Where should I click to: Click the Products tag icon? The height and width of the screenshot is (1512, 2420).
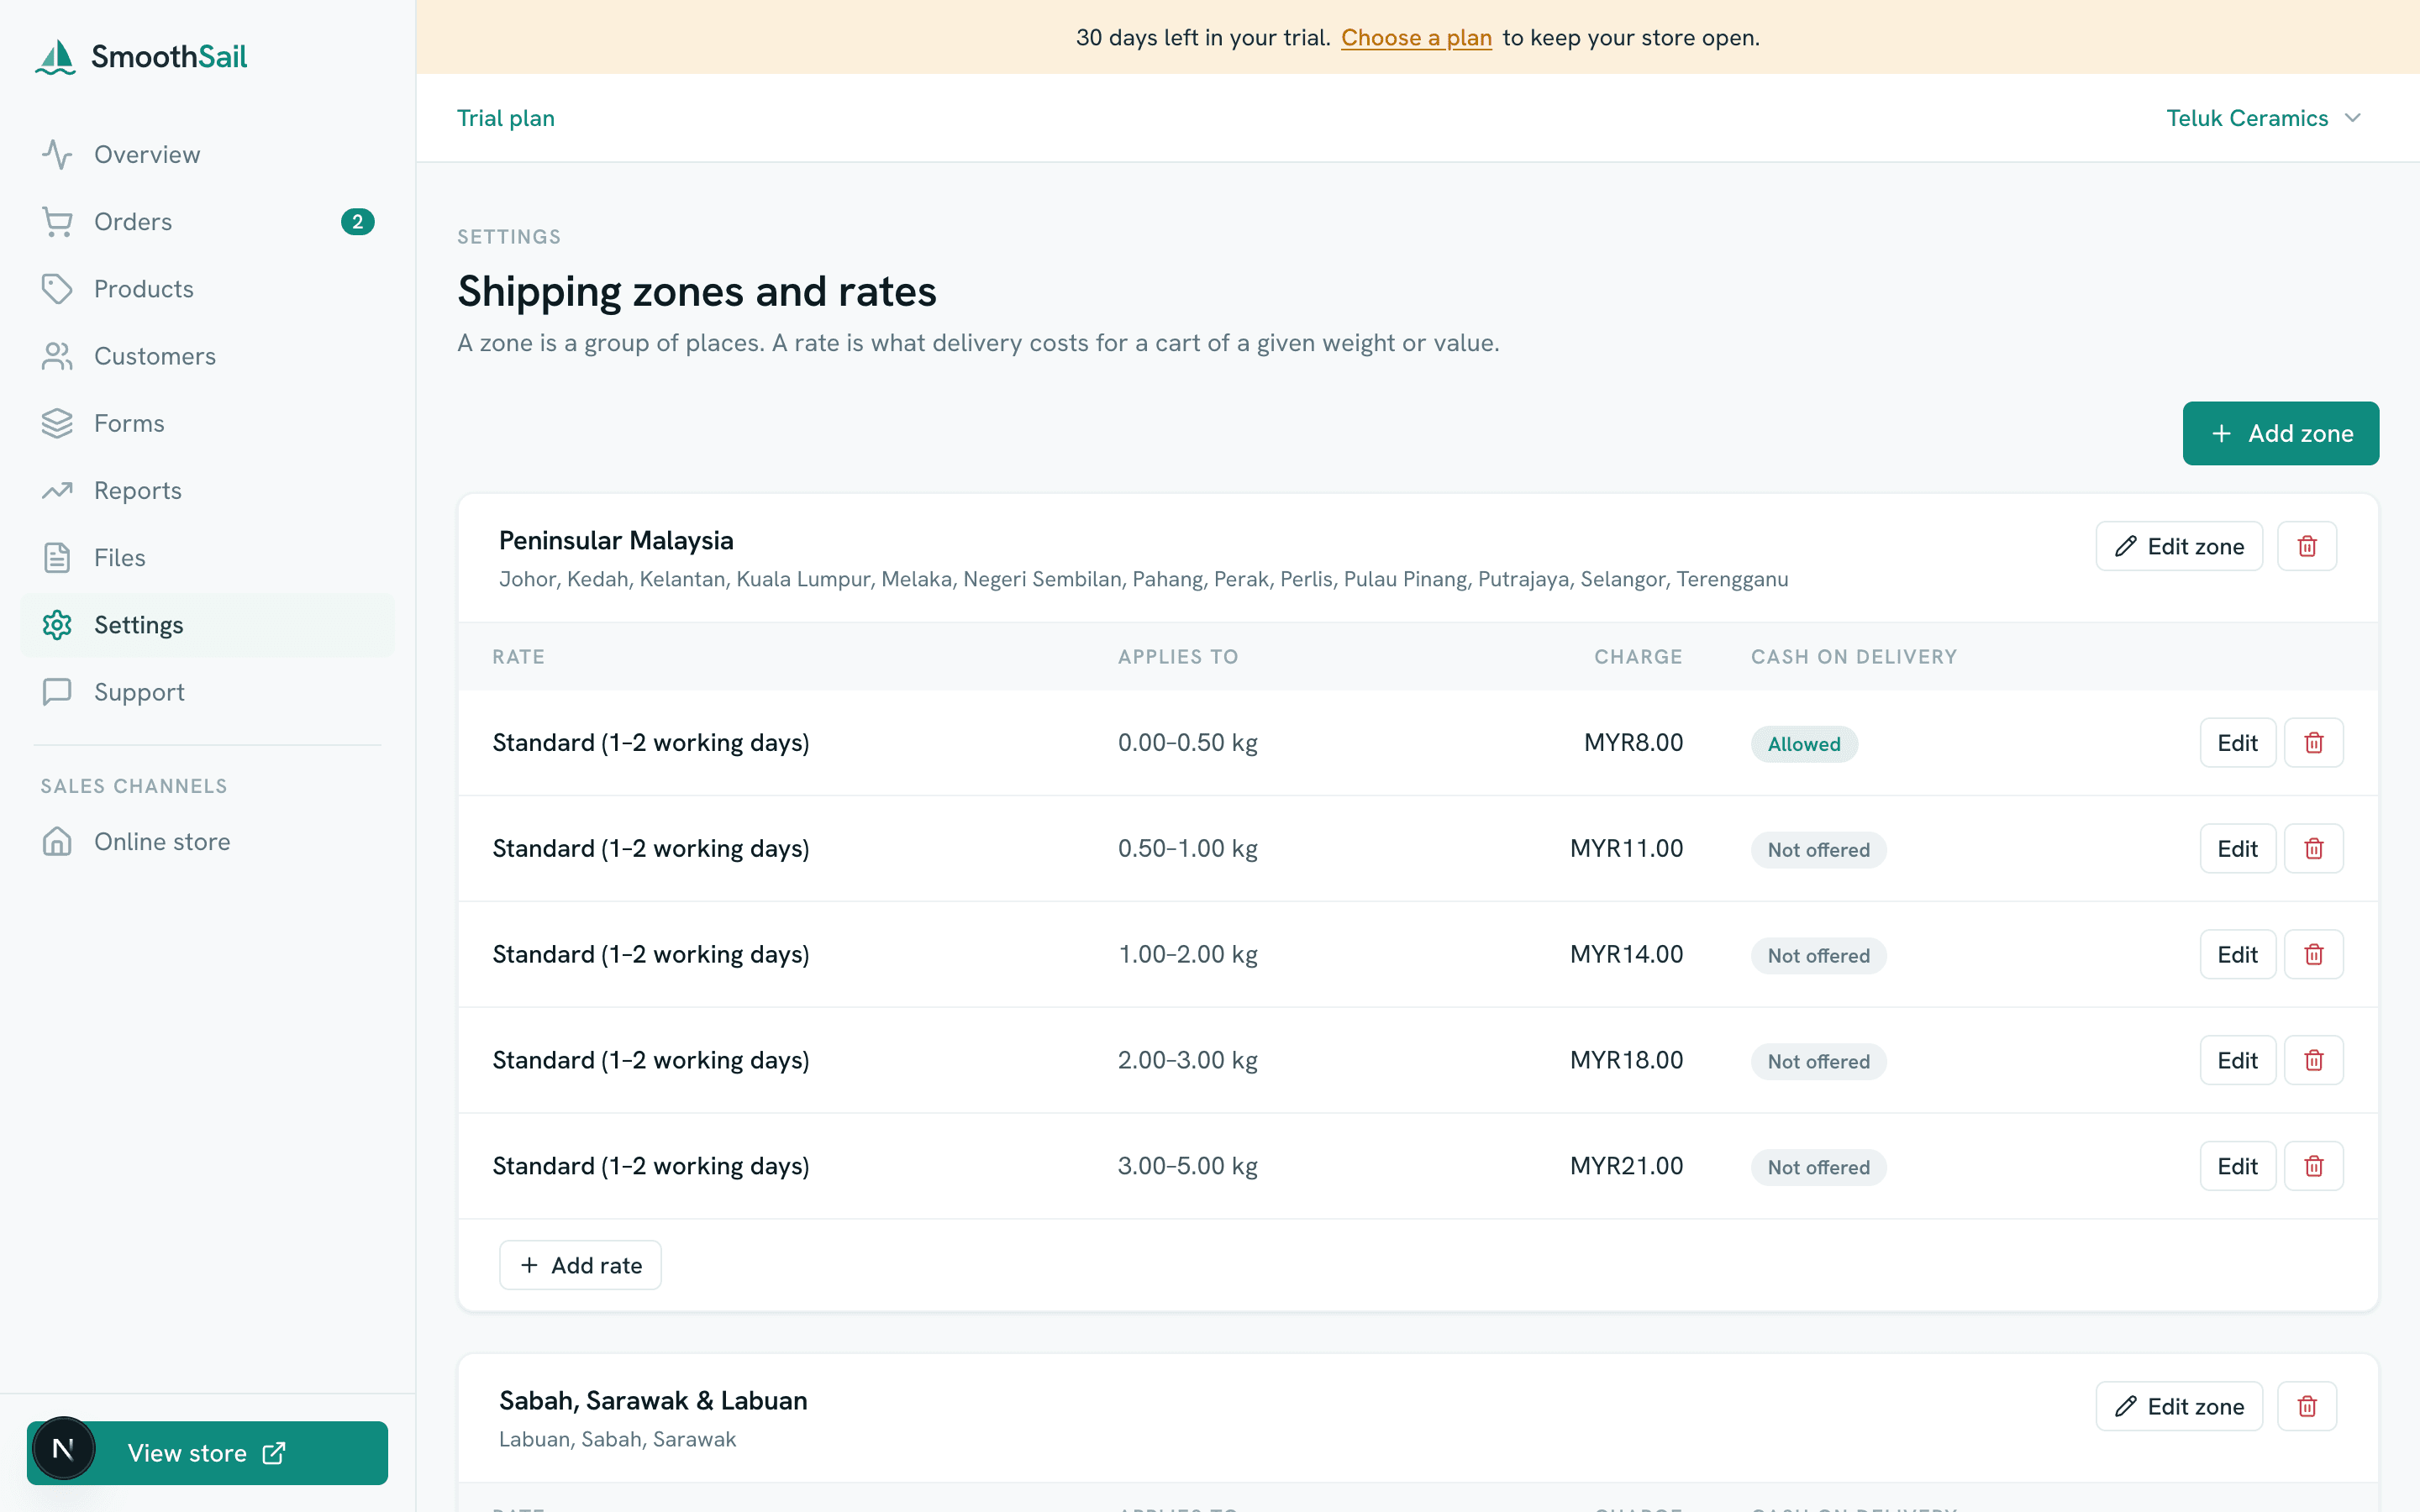pyautogui.click(x=57, y=289)
